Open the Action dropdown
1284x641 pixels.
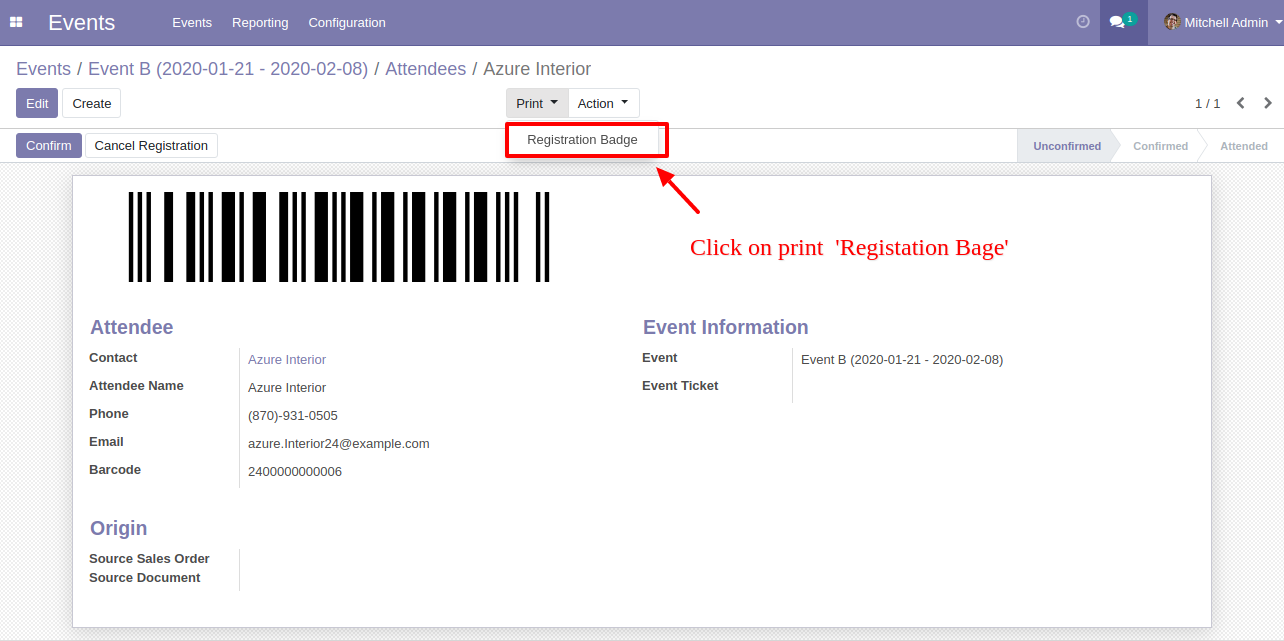603,103
